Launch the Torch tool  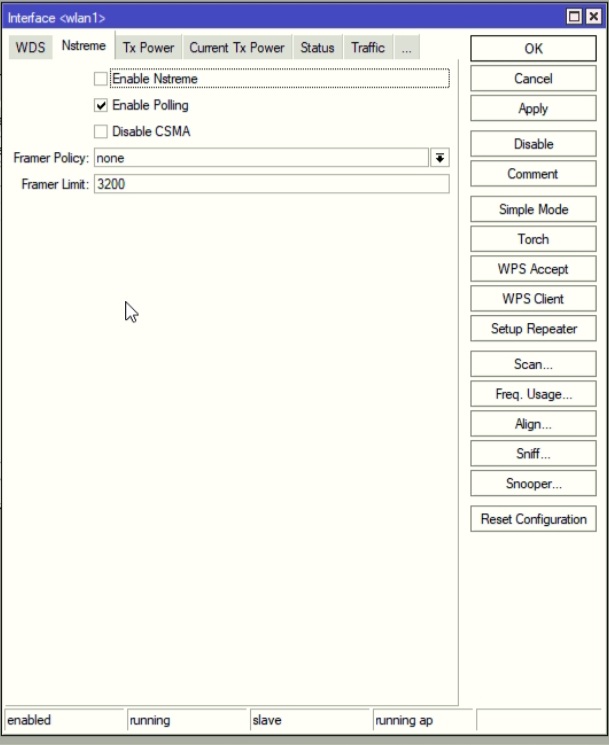tap(533, 239)
